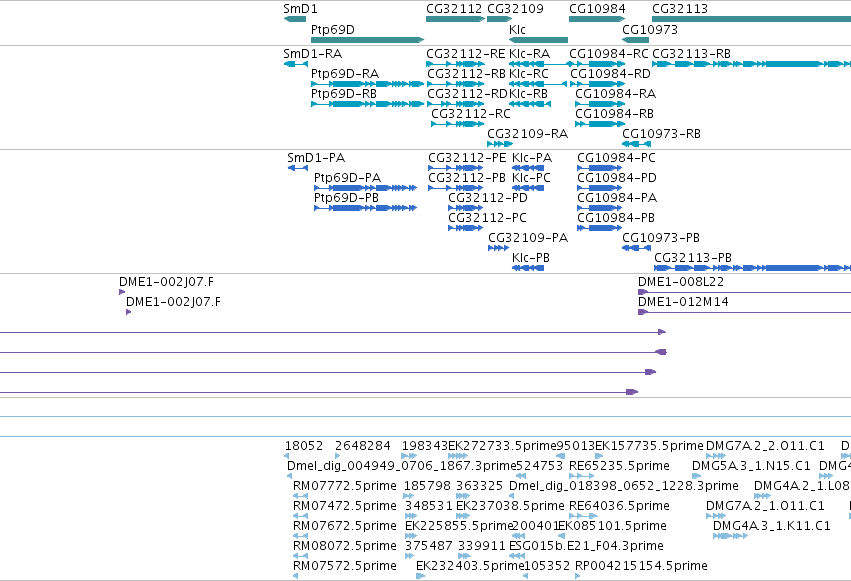This screenshot has height=581, width=851.
Task: Open EST EK272733.5prime
Action: point(458,456)
